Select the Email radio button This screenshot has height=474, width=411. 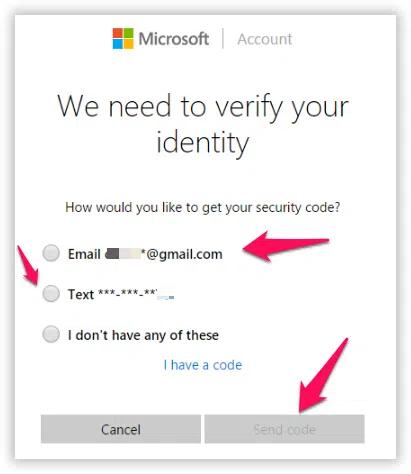click(51, 253)
